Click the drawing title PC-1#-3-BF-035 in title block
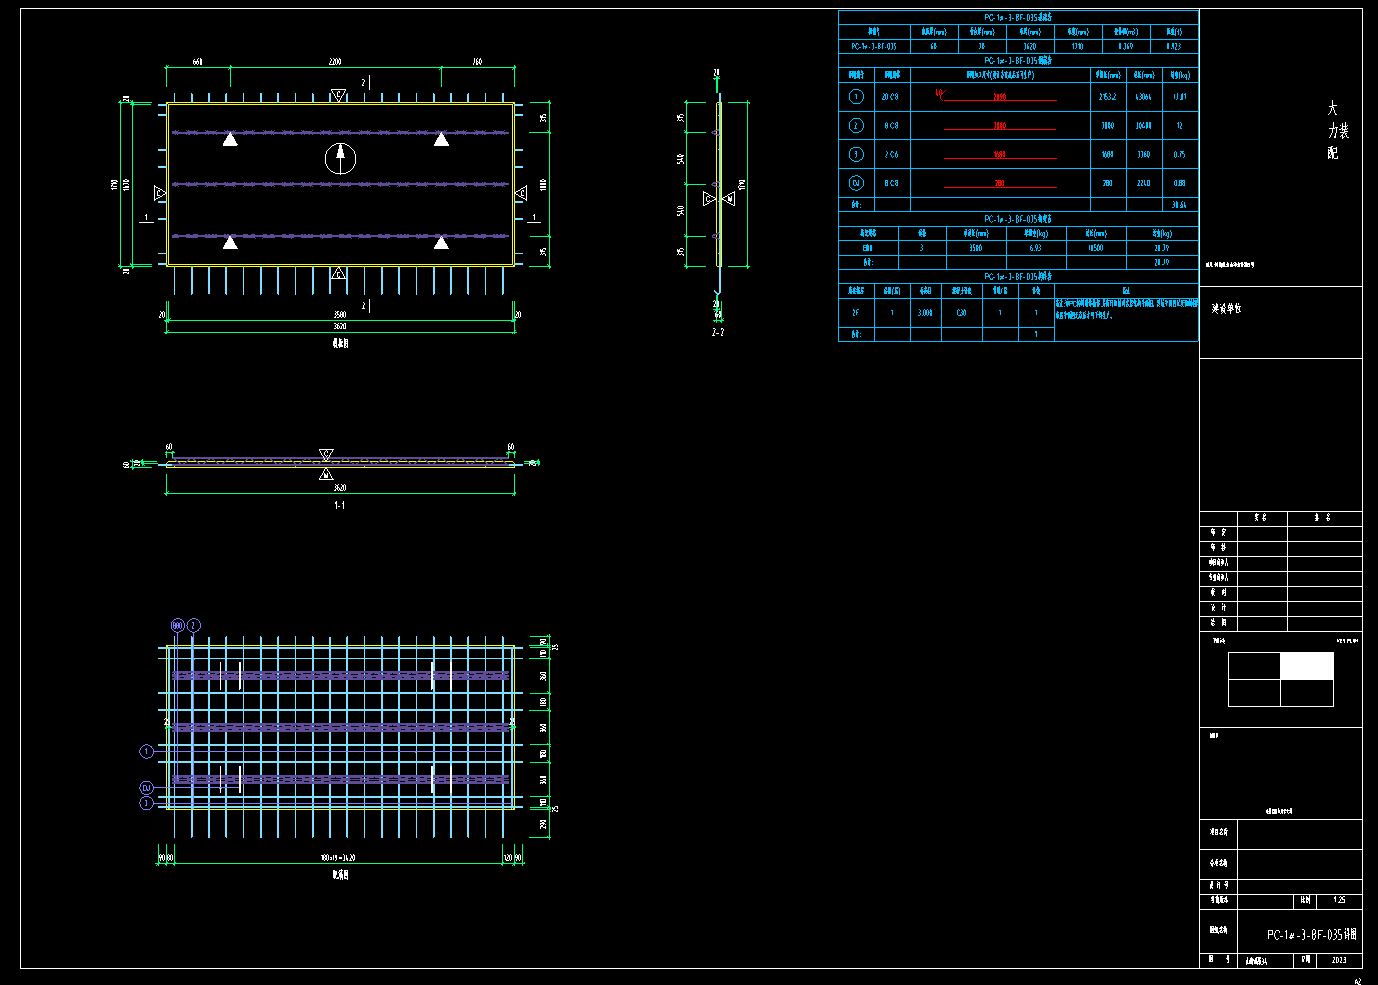Image resolution: width=1378 pixels, height=985 pixels. (1312, 935)
